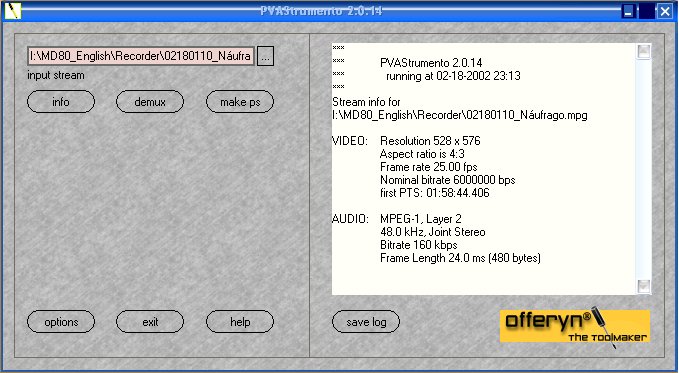The image size is (679, 373).
Task: Open the options dialog
Action: 61,322
